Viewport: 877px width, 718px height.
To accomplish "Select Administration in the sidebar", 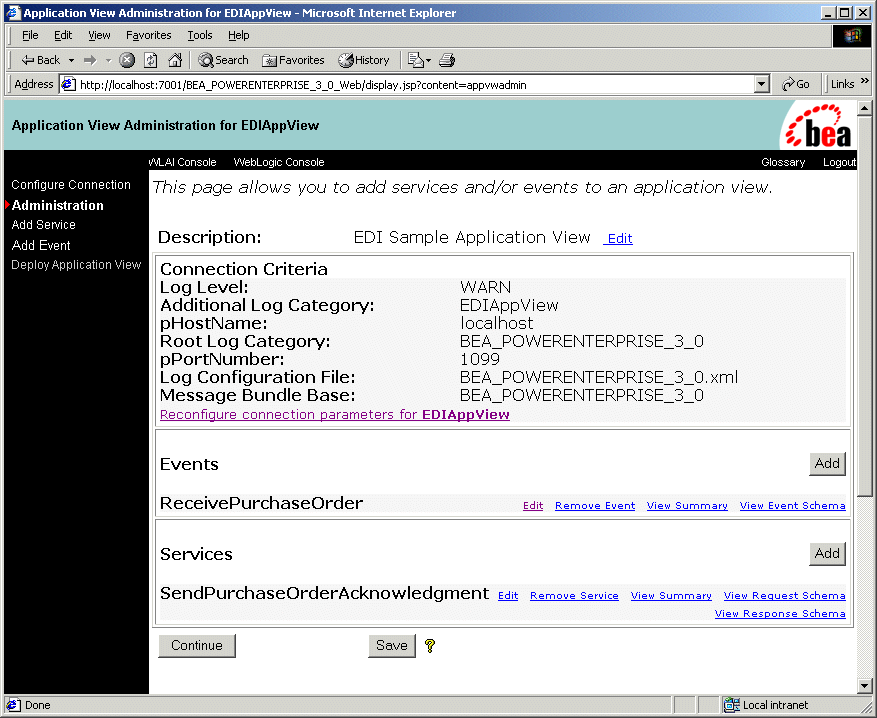I will pyautogui.click(x=58, y=205).
